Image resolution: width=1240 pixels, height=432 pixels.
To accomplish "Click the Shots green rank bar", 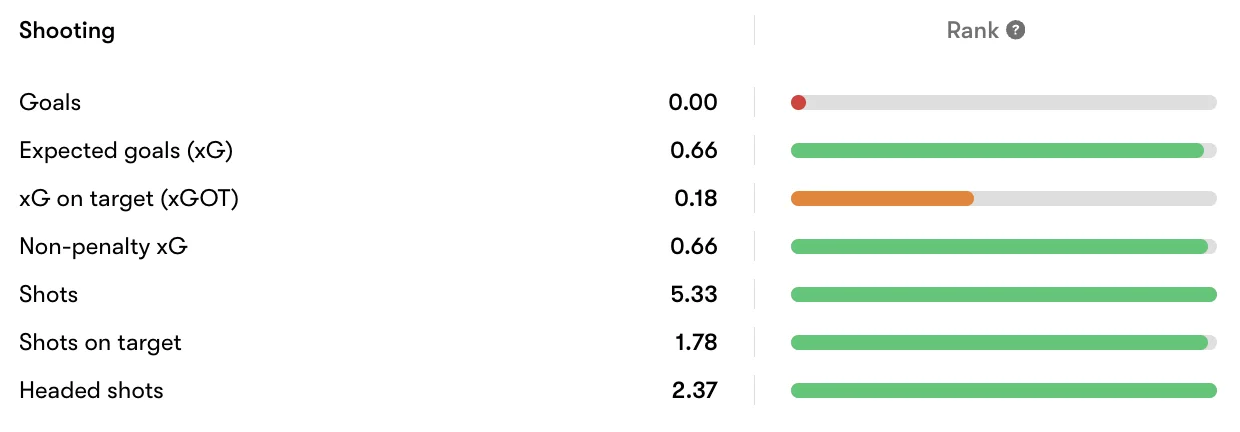I will (1003, 294).
